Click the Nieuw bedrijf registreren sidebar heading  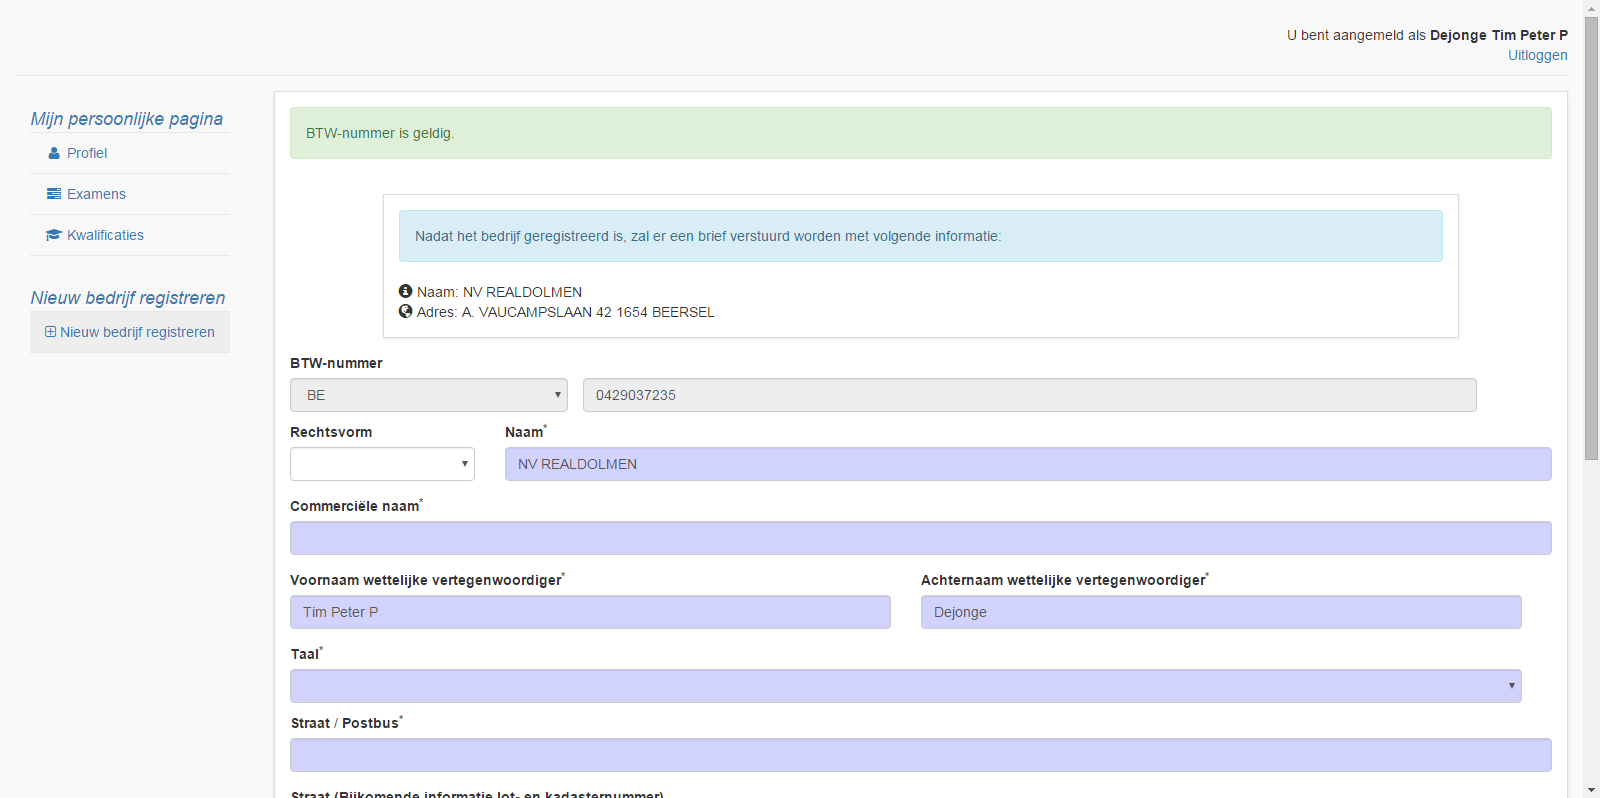[x=128, y=298]
